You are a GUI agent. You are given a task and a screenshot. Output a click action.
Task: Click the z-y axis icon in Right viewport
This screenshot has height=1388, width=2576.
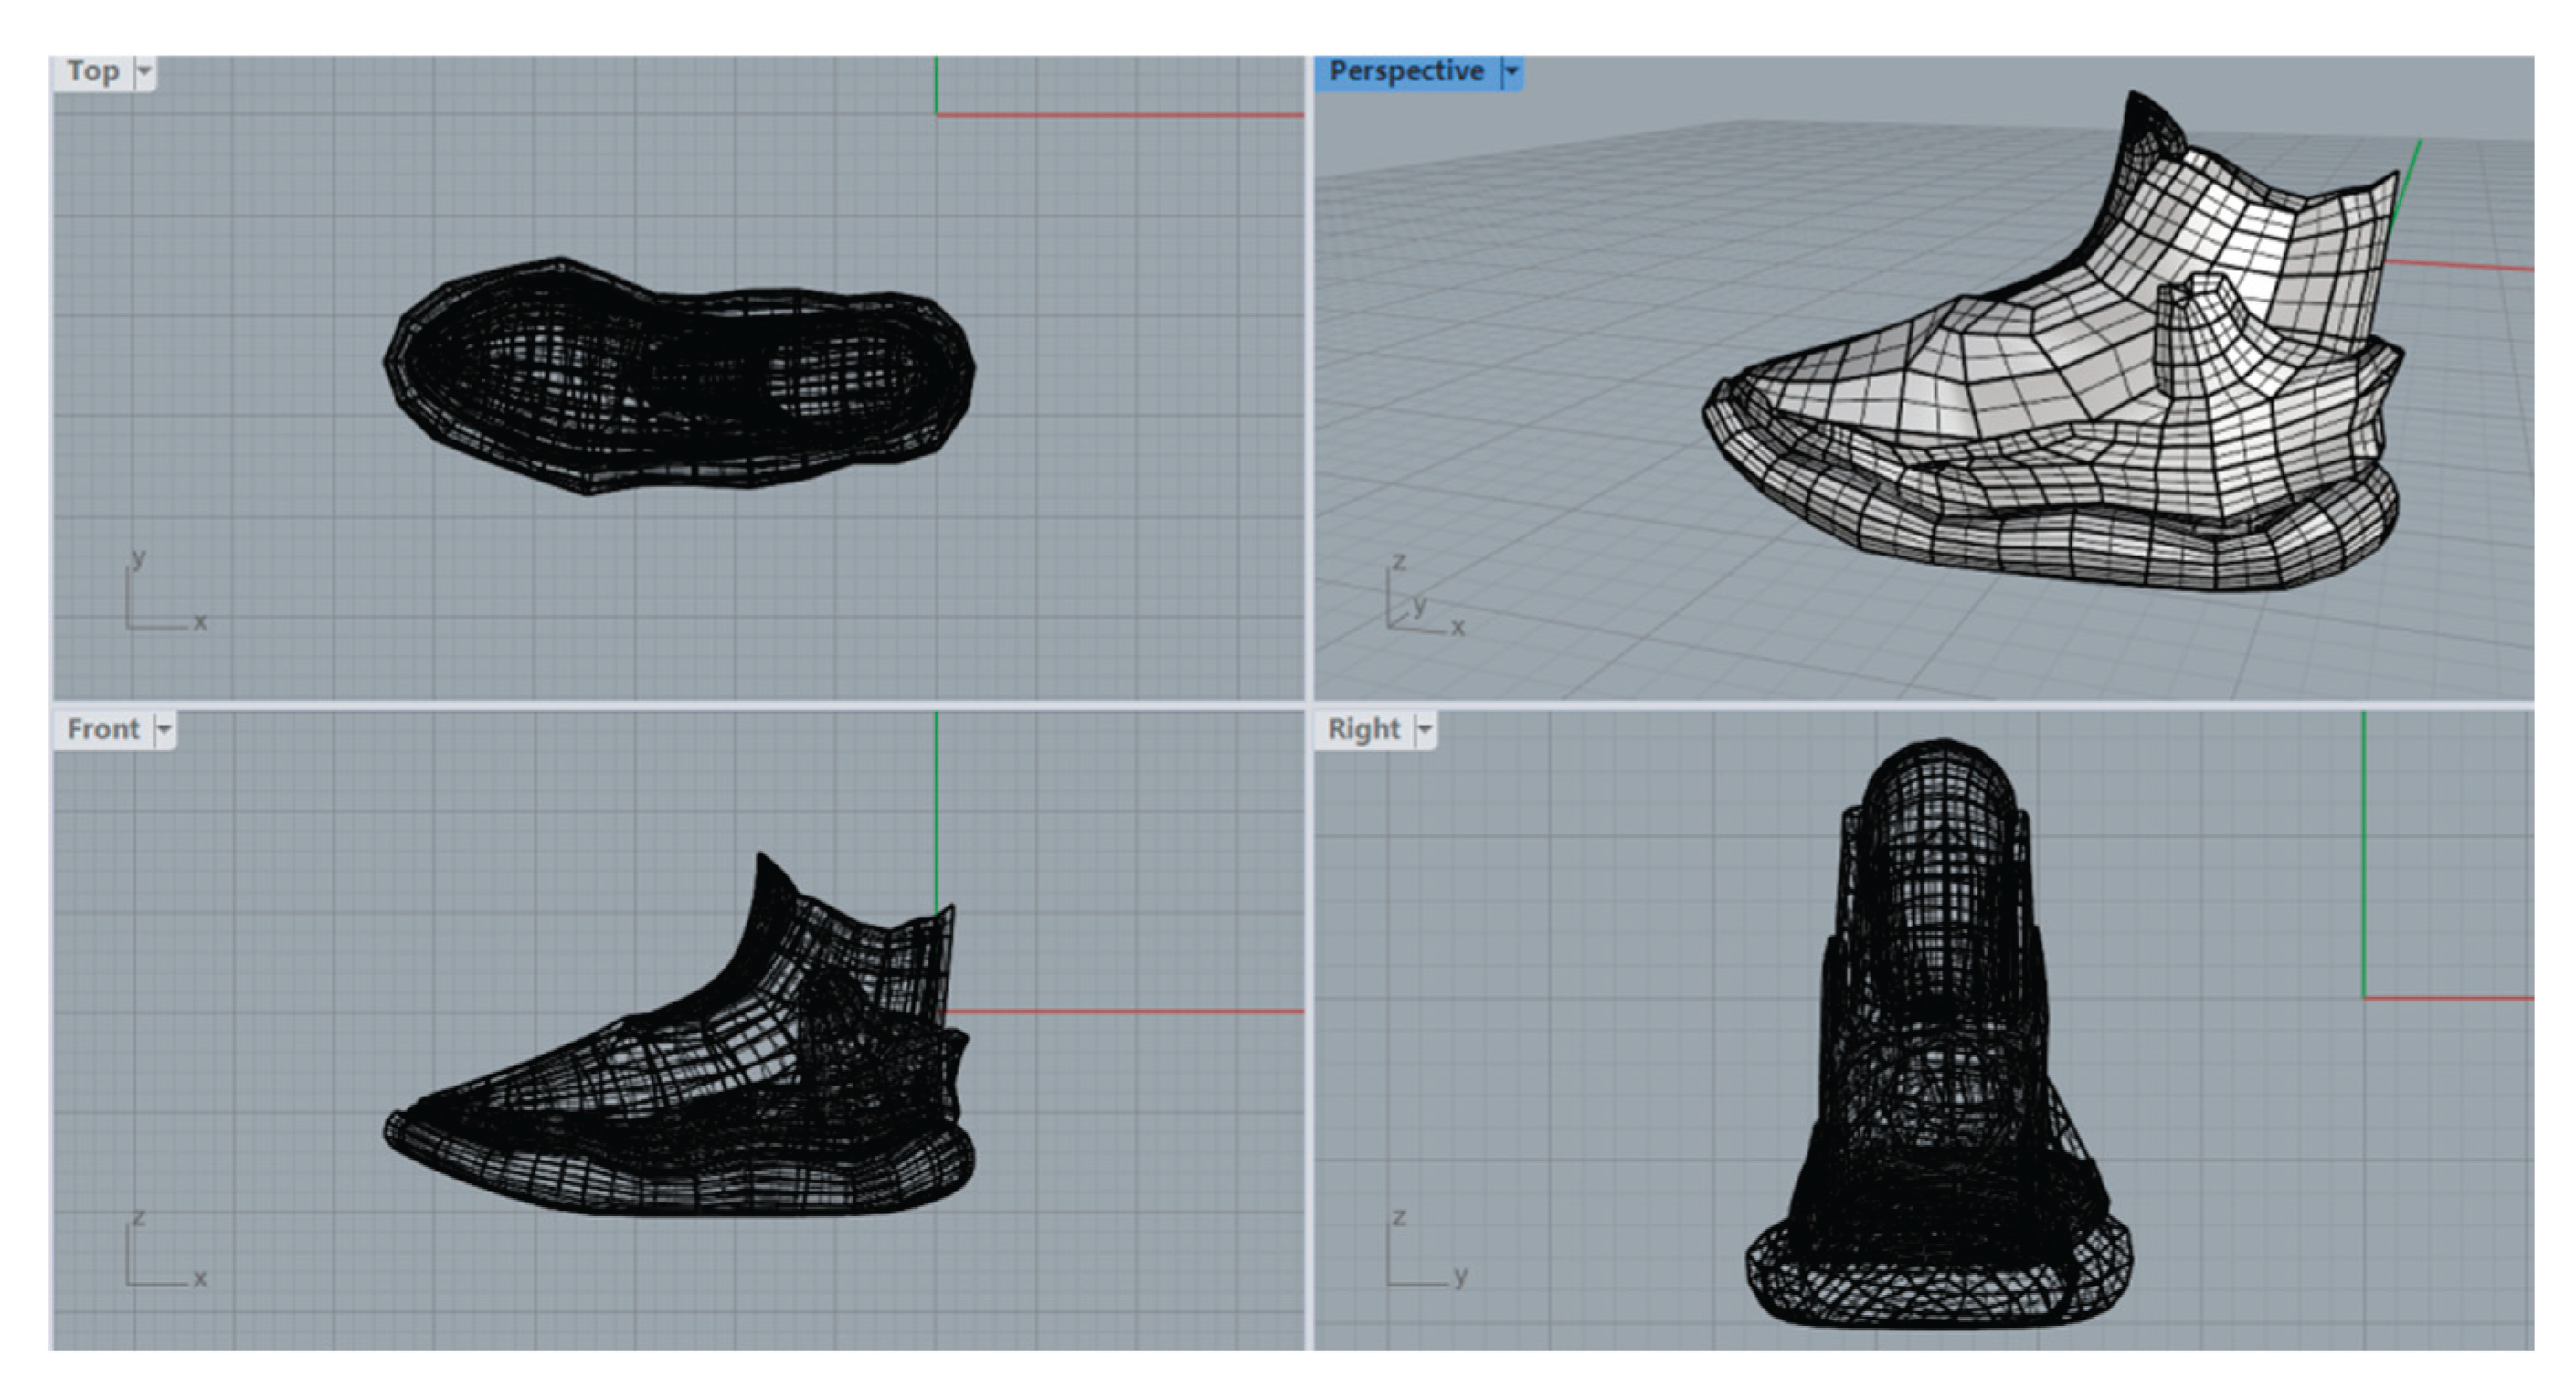(1422, 1252)
